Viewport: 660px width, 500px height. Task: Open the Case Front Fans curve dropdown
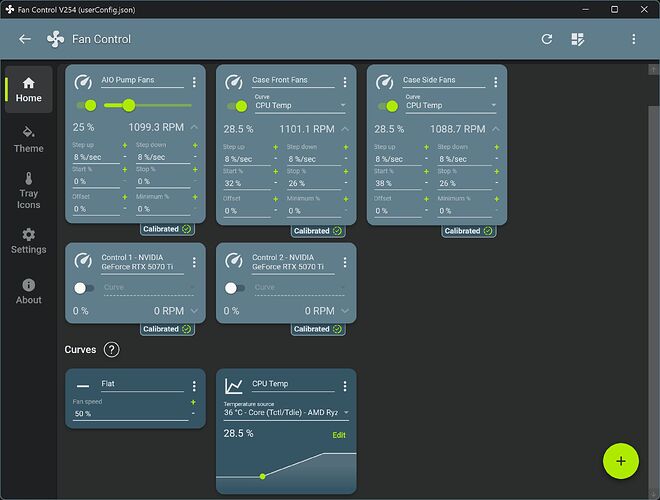tap(300, 105)
